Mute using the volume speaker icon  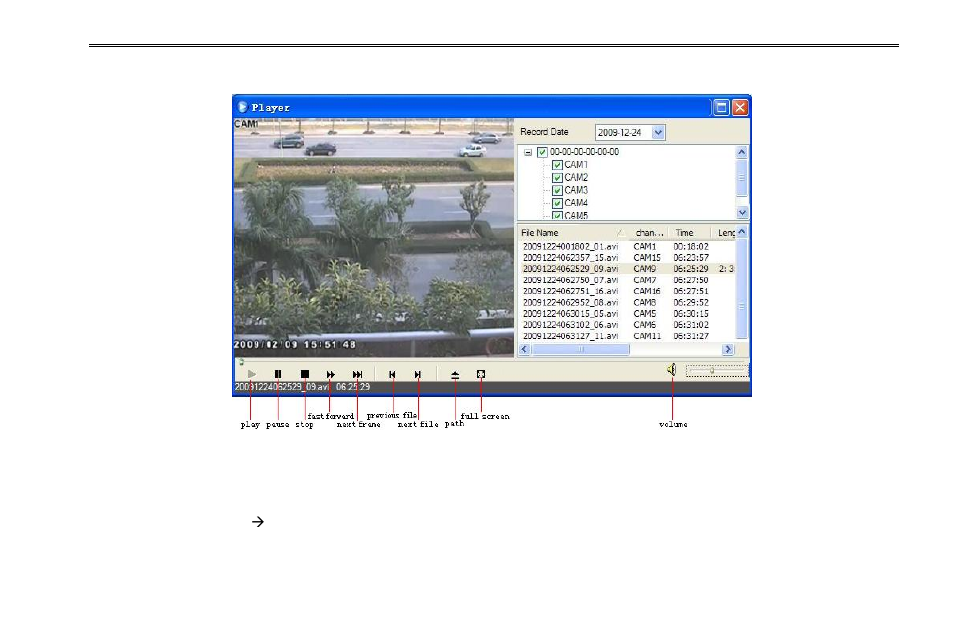[672, 369]
